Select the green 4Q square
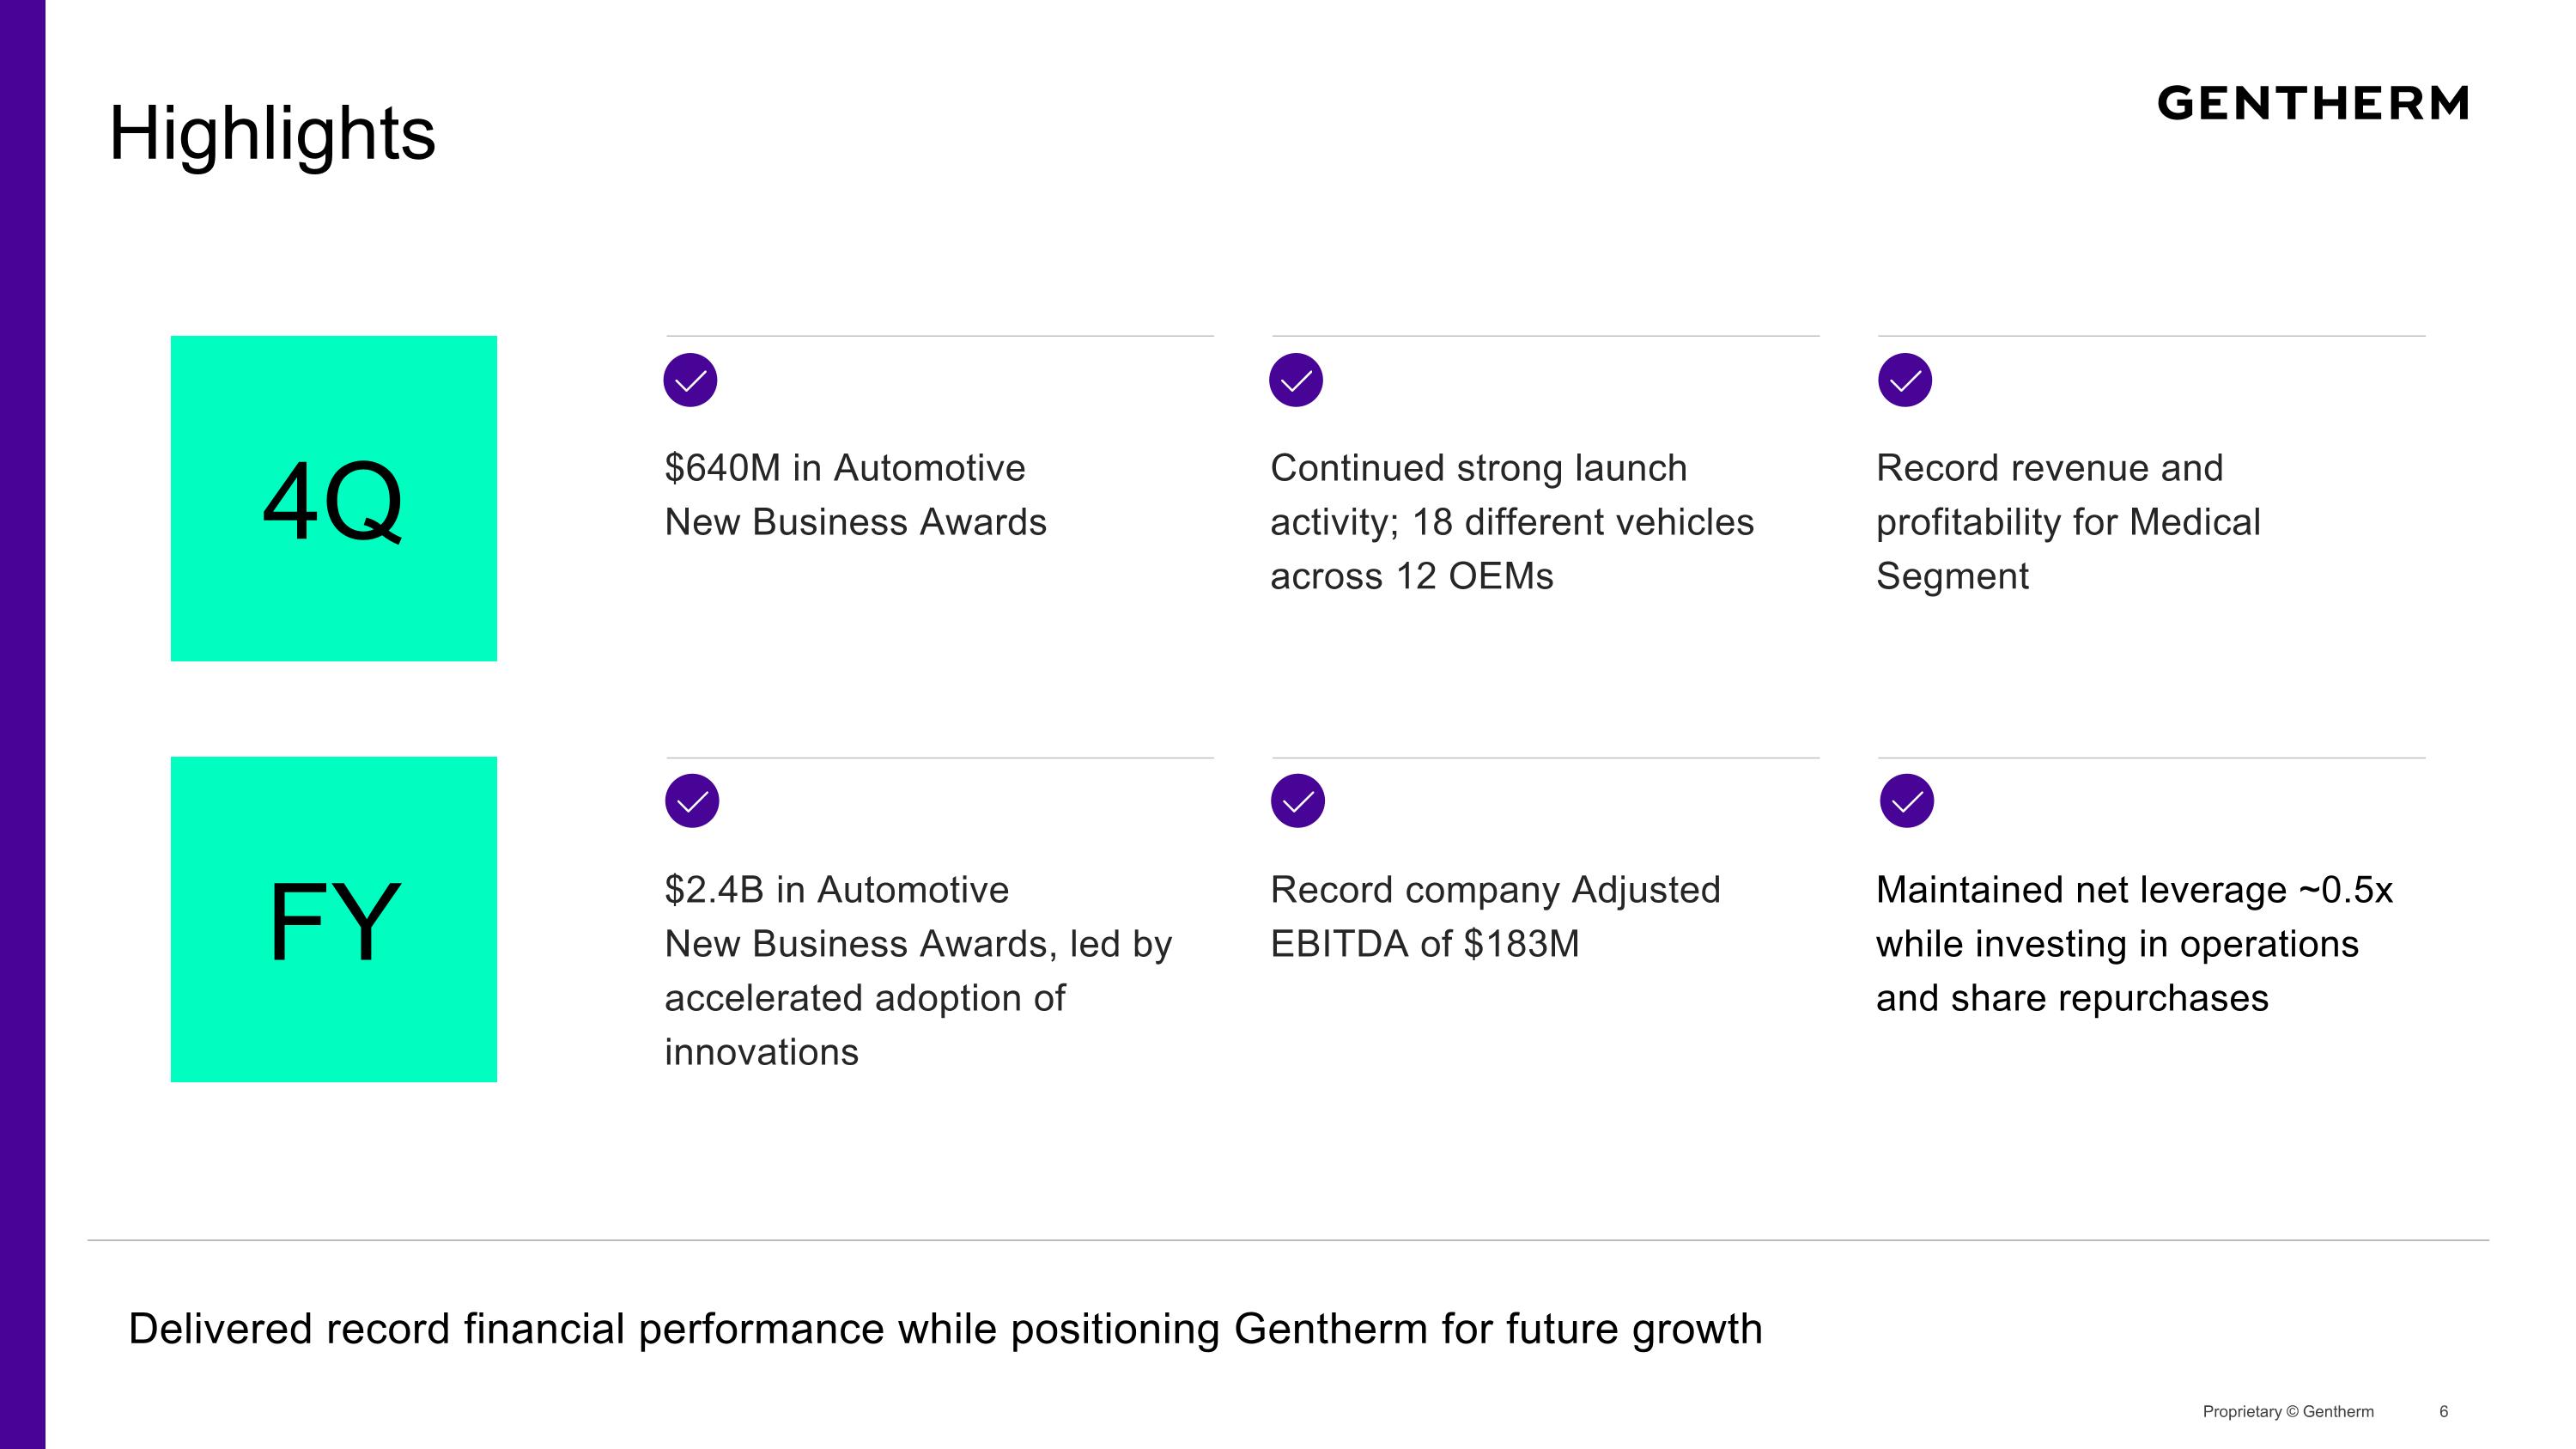Screen dimensions: 2576x1449 click(x=334, y=498)
